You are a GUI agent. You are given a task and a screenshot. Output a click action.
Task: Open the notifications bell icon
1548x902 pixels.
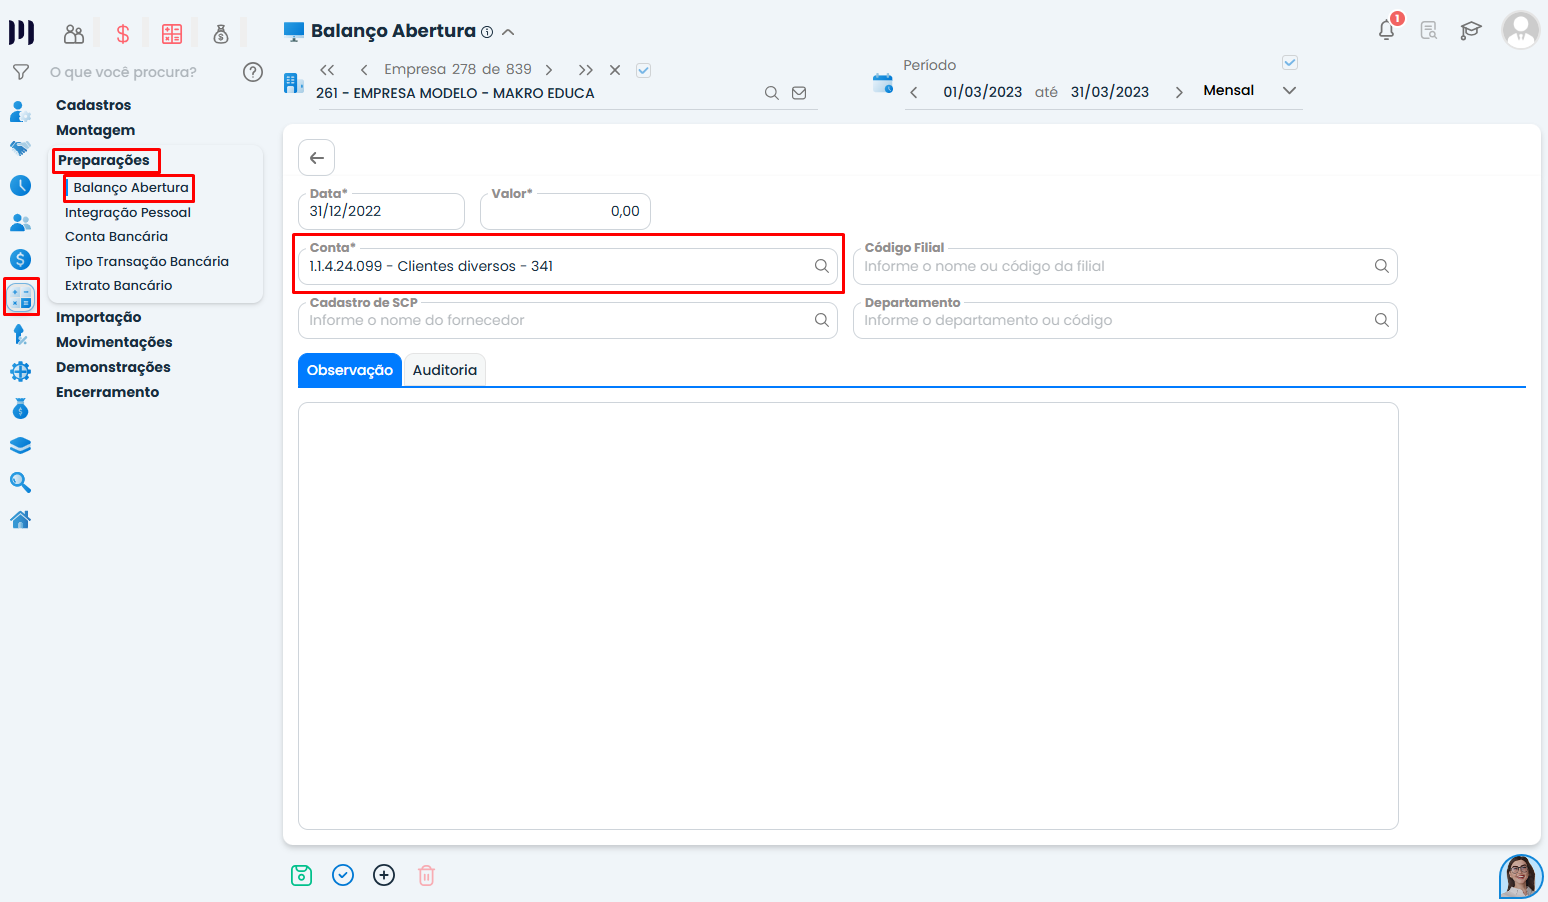(1386, 30)
